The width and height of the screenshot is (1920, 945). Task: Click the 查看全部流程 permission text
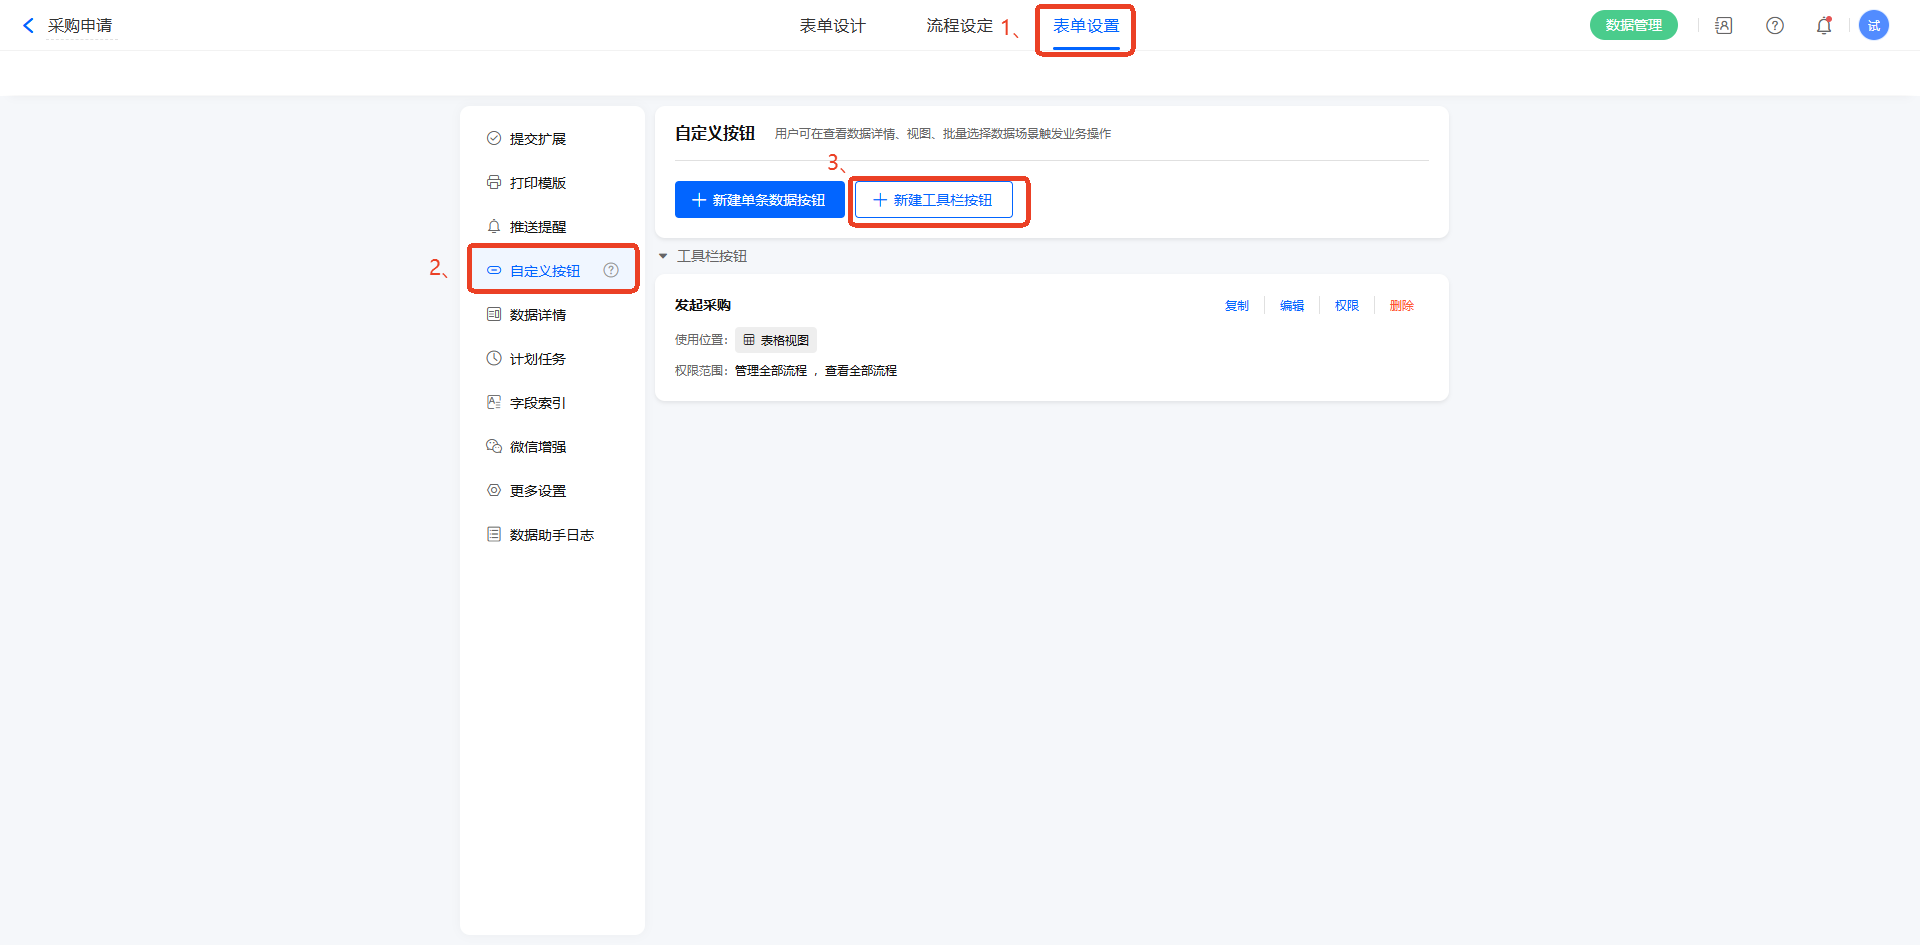coord(861,371)
